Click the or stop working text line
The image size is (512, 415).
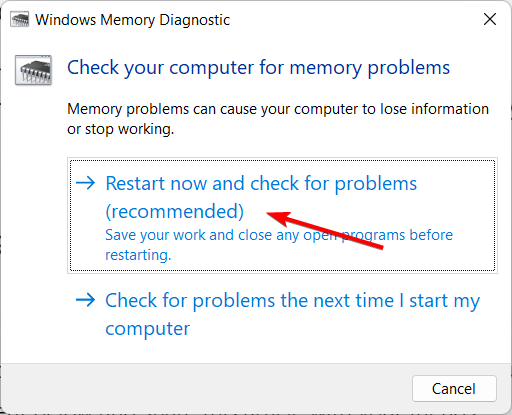pos(120,129)
